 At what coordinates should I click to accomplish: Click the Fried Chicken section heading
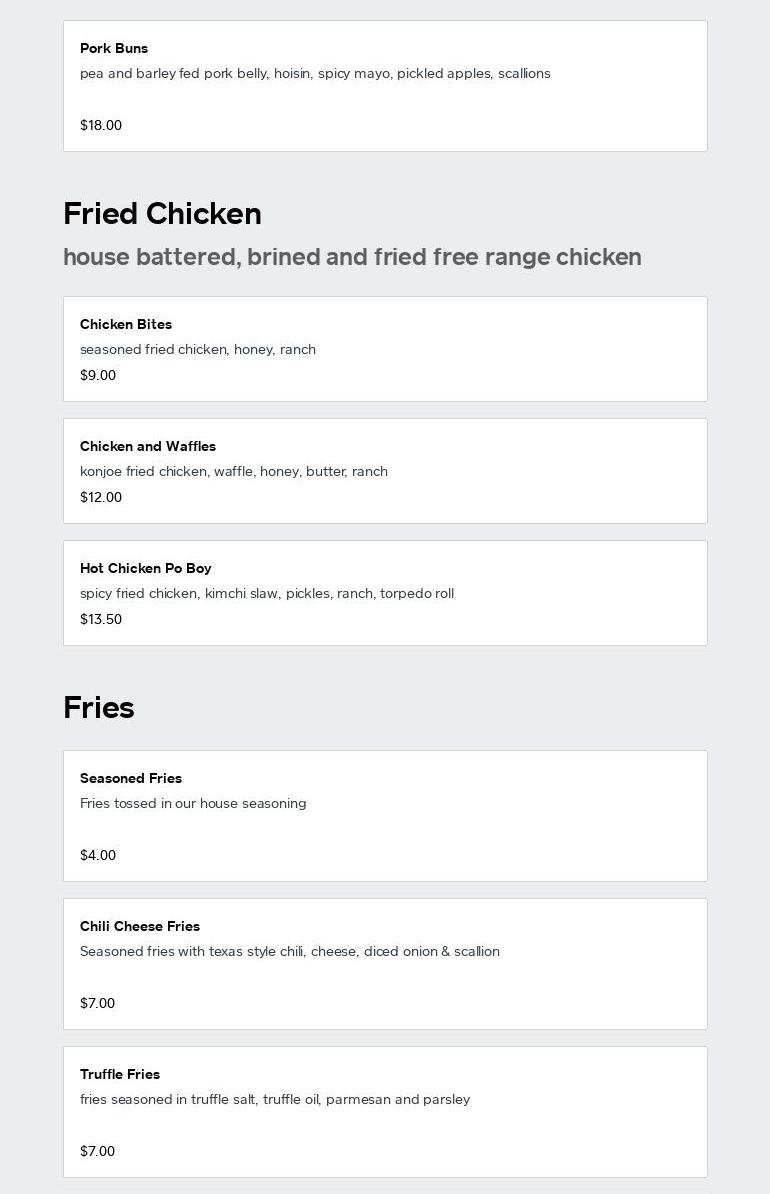(162, 213)
